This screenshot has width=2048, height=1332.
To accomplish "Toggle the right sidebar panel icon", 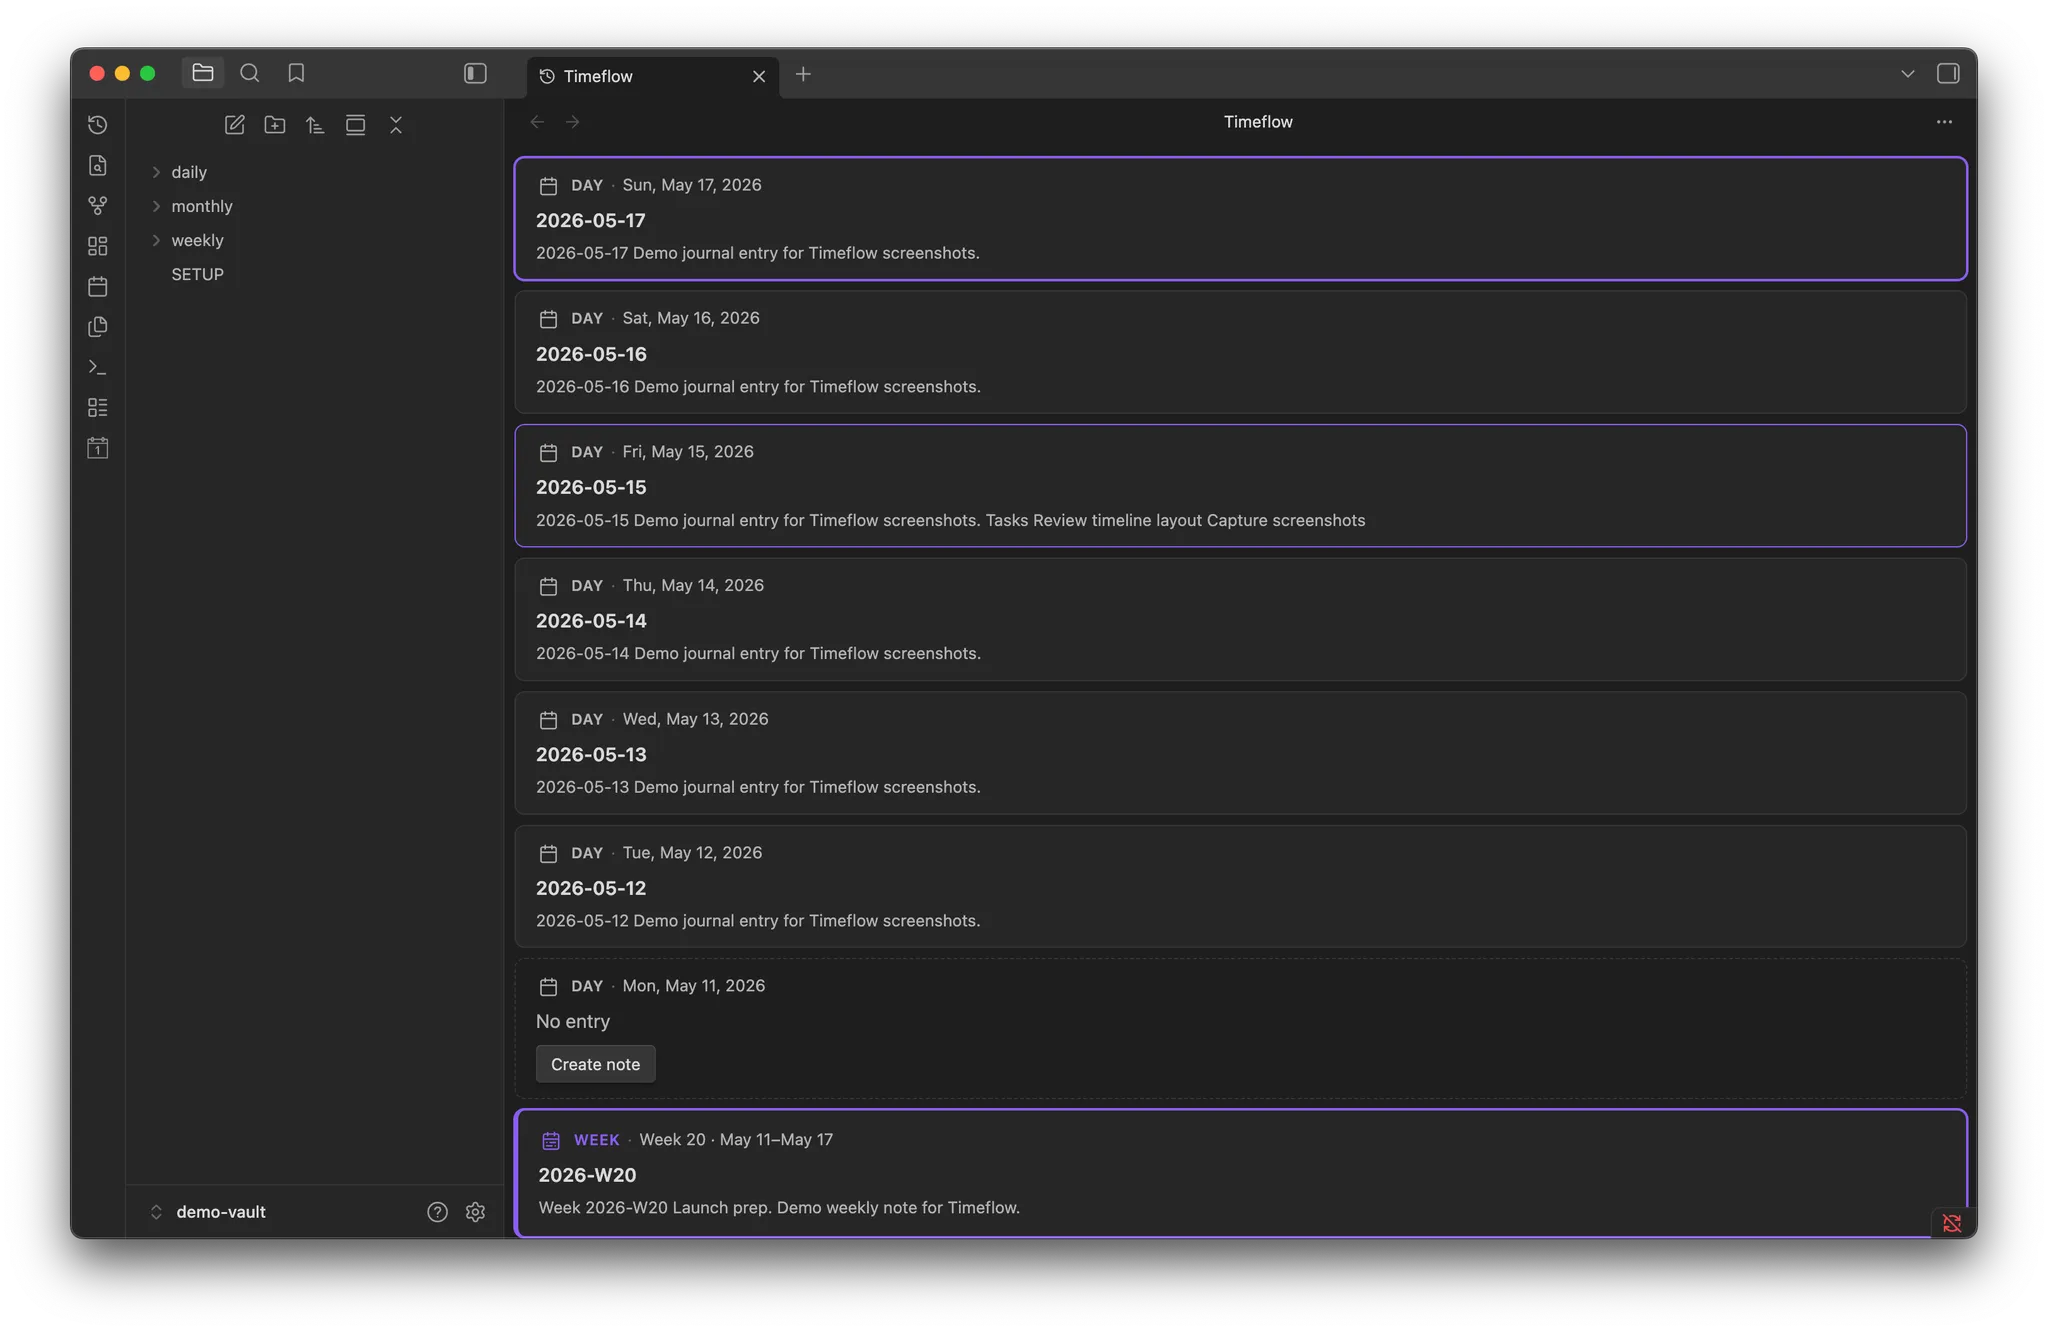I will [x=1947, y=73].
